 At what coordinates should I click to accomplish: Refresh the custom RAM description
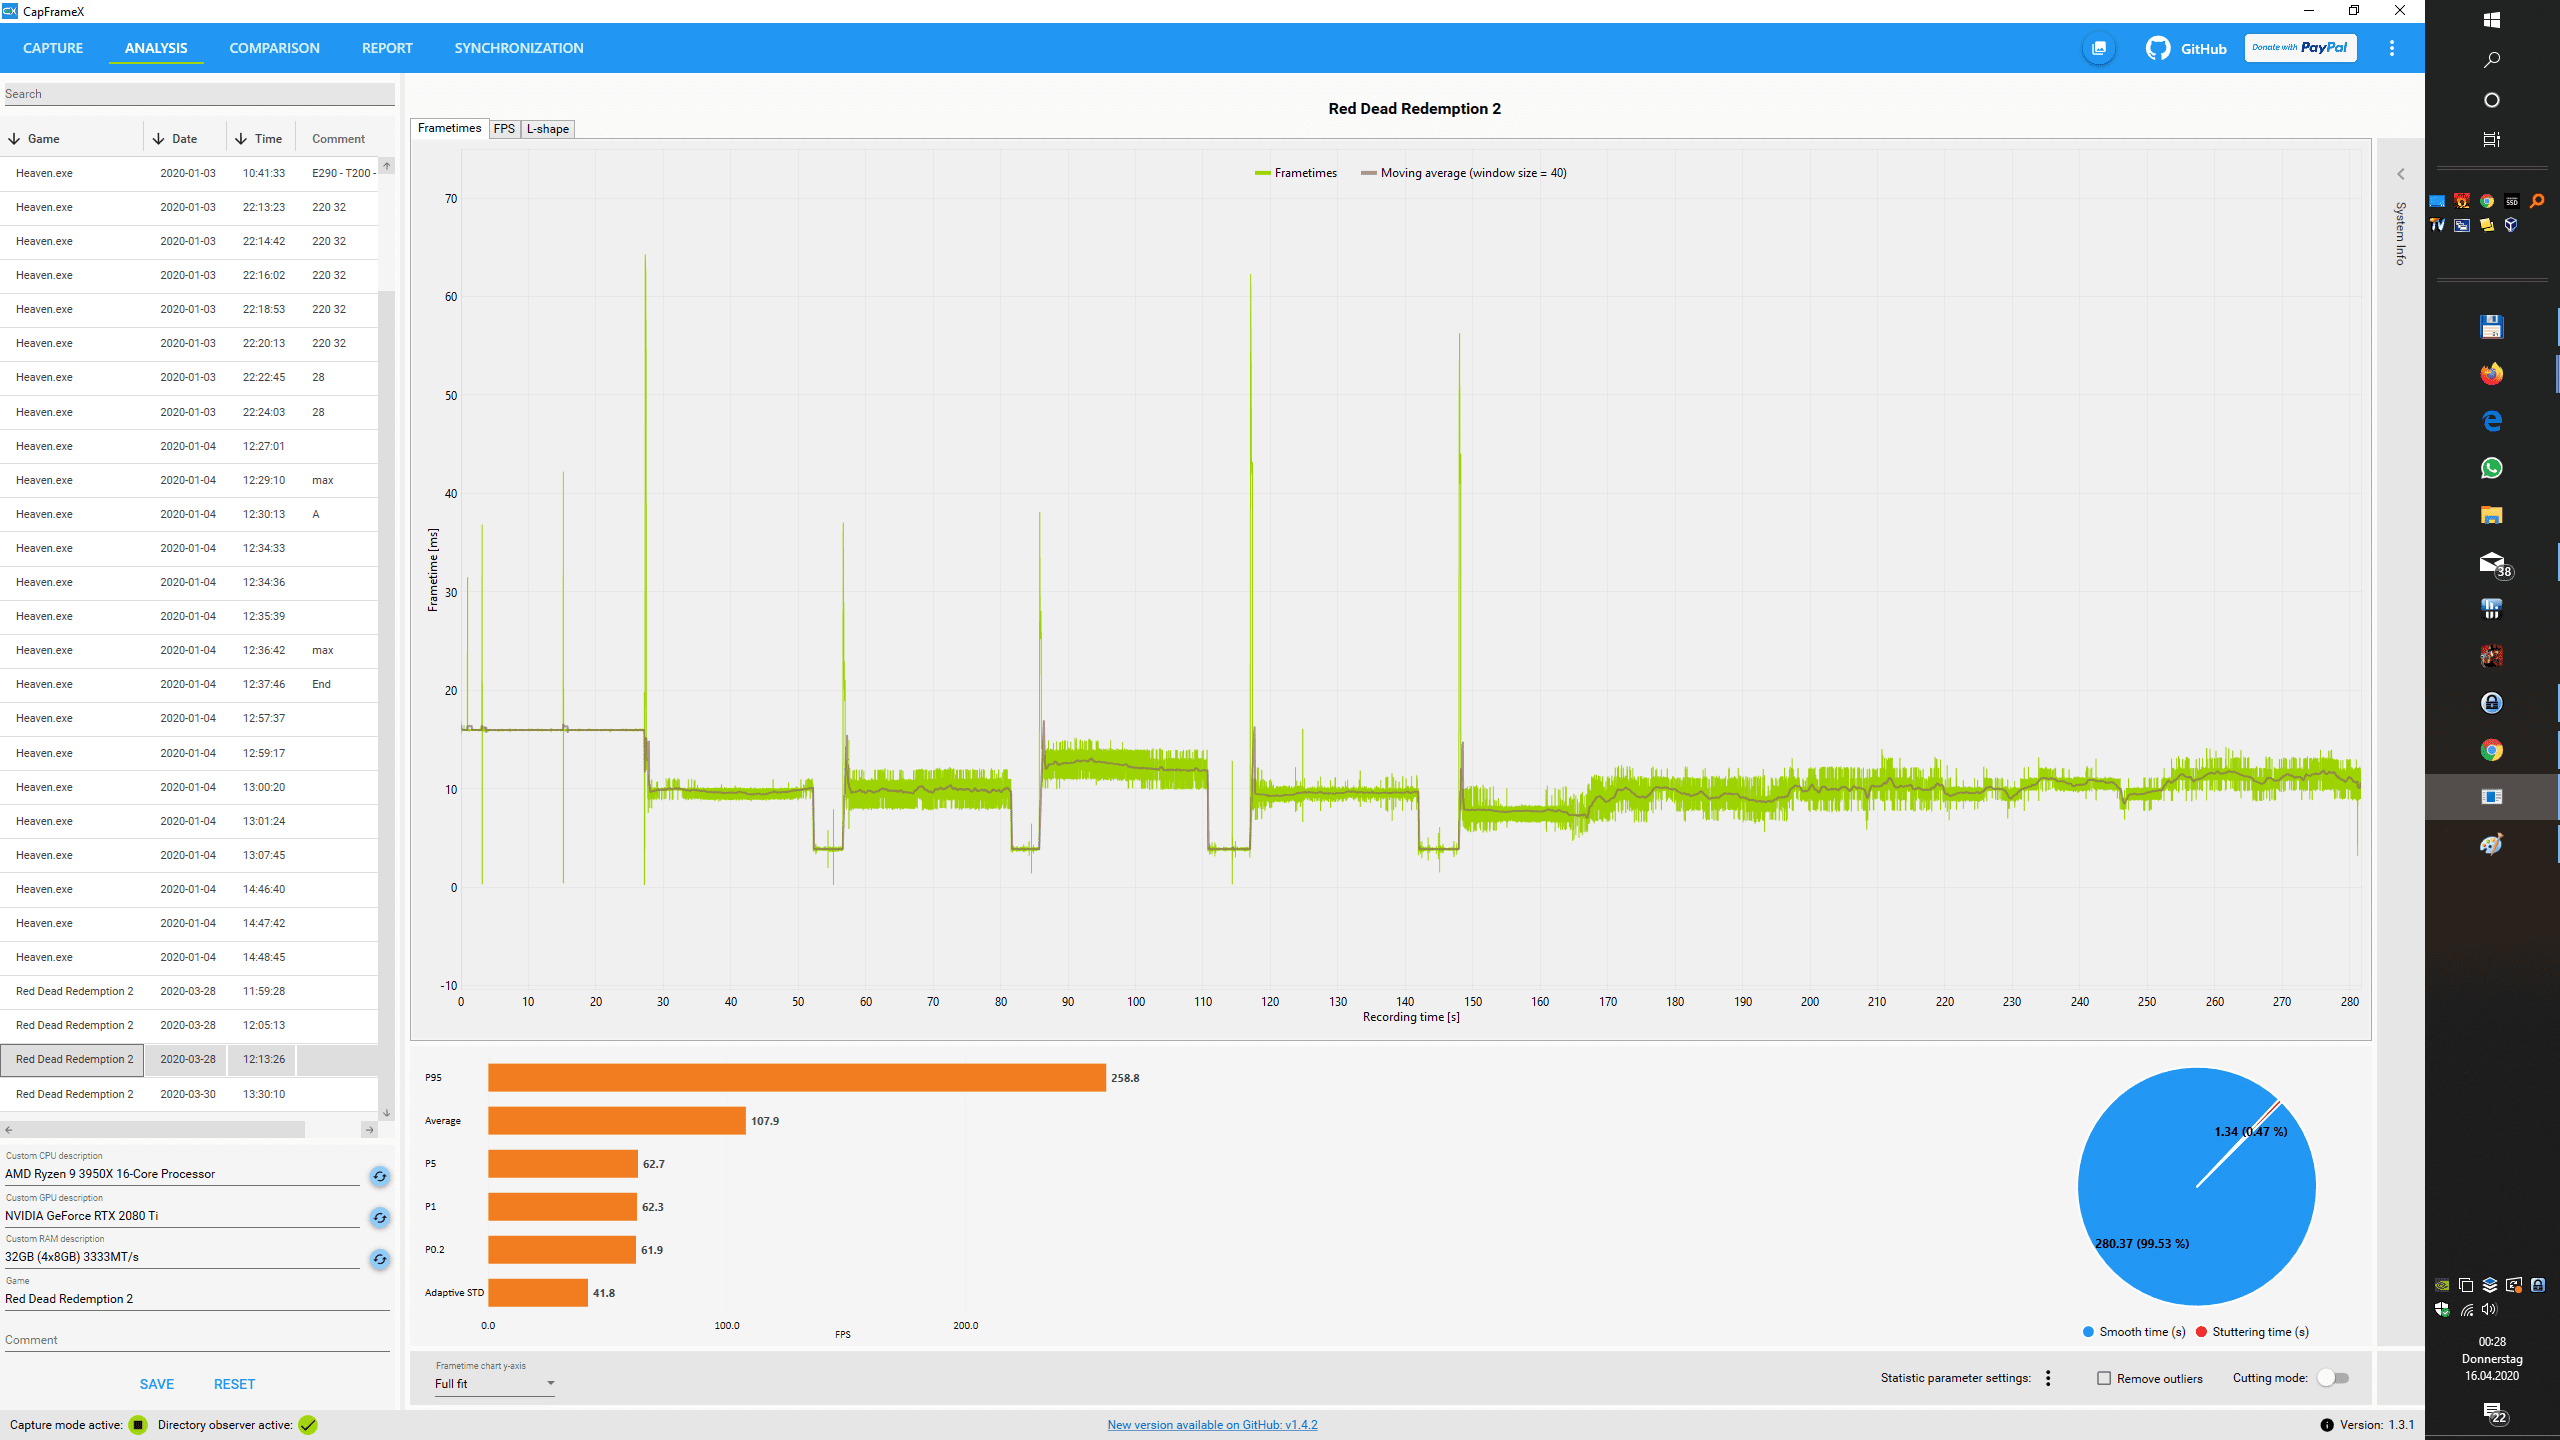click(x=380, y=1259)
